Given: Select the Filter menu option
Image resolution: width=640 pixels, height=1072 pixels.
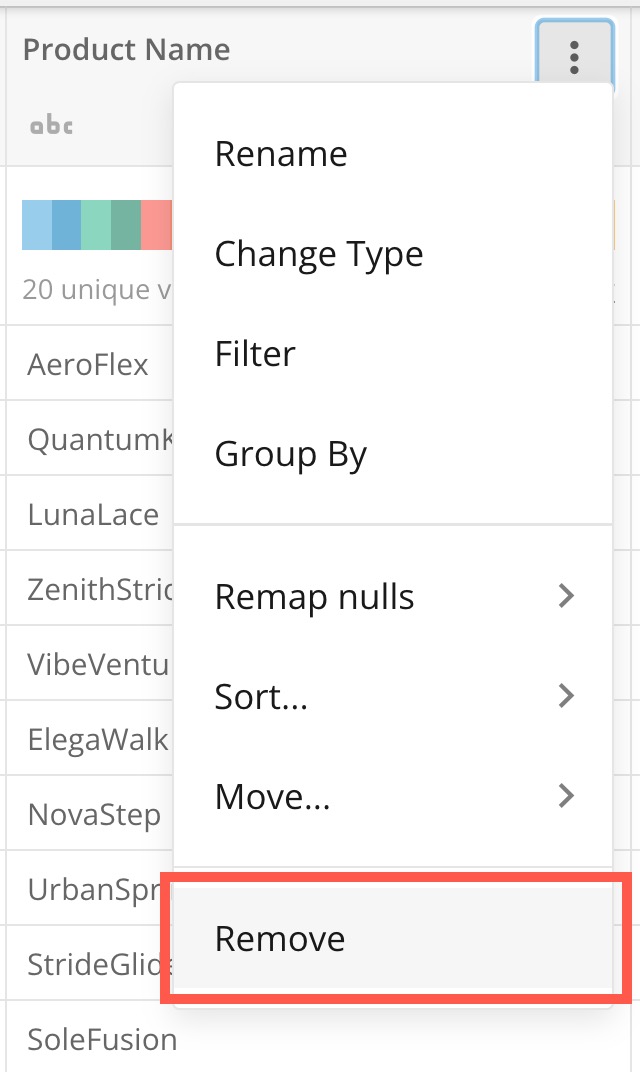Looking at the screenshot, I should click(255, 354).
